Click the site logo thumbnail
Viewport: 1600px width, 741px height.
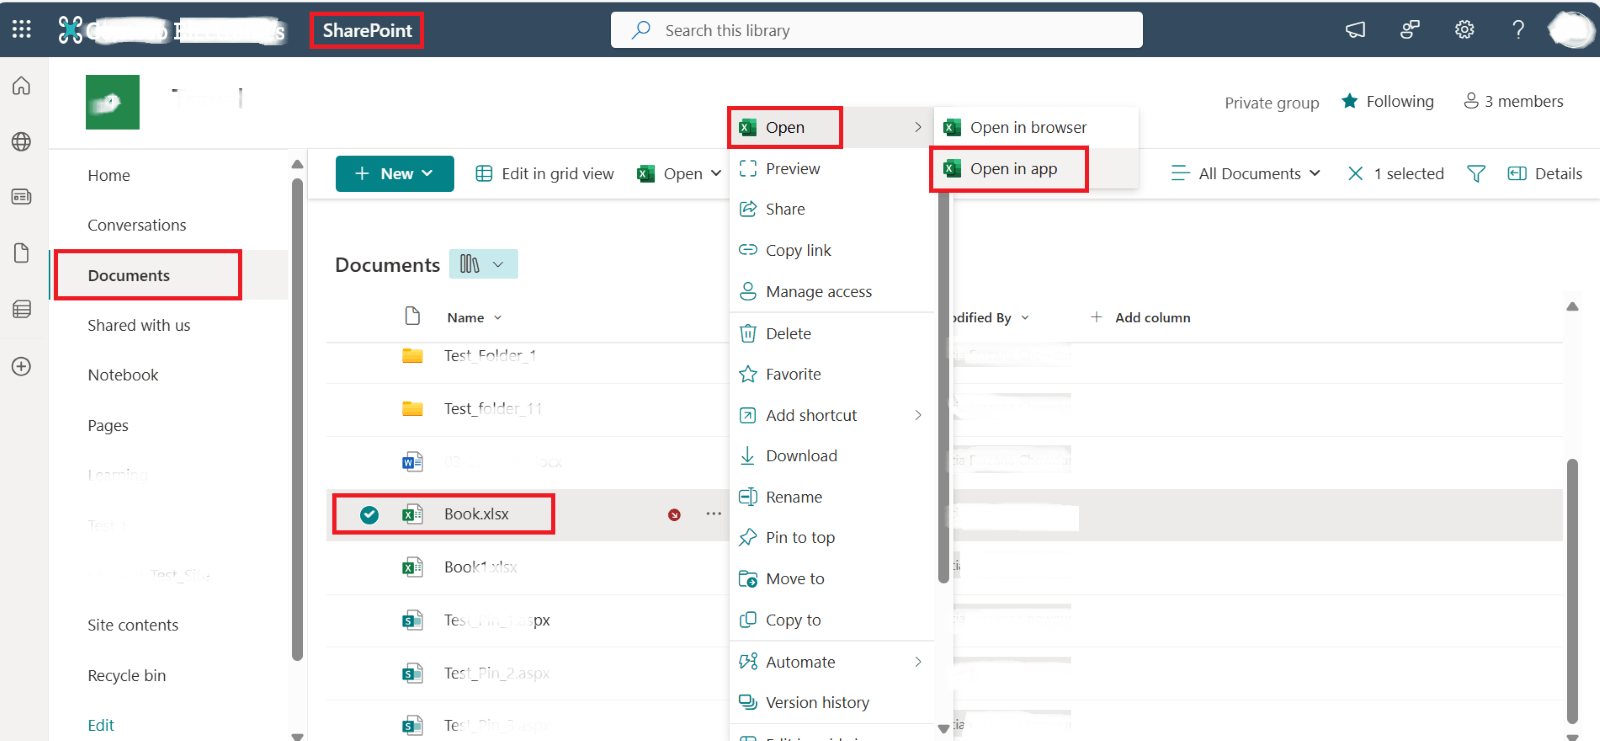pos(113,102)
